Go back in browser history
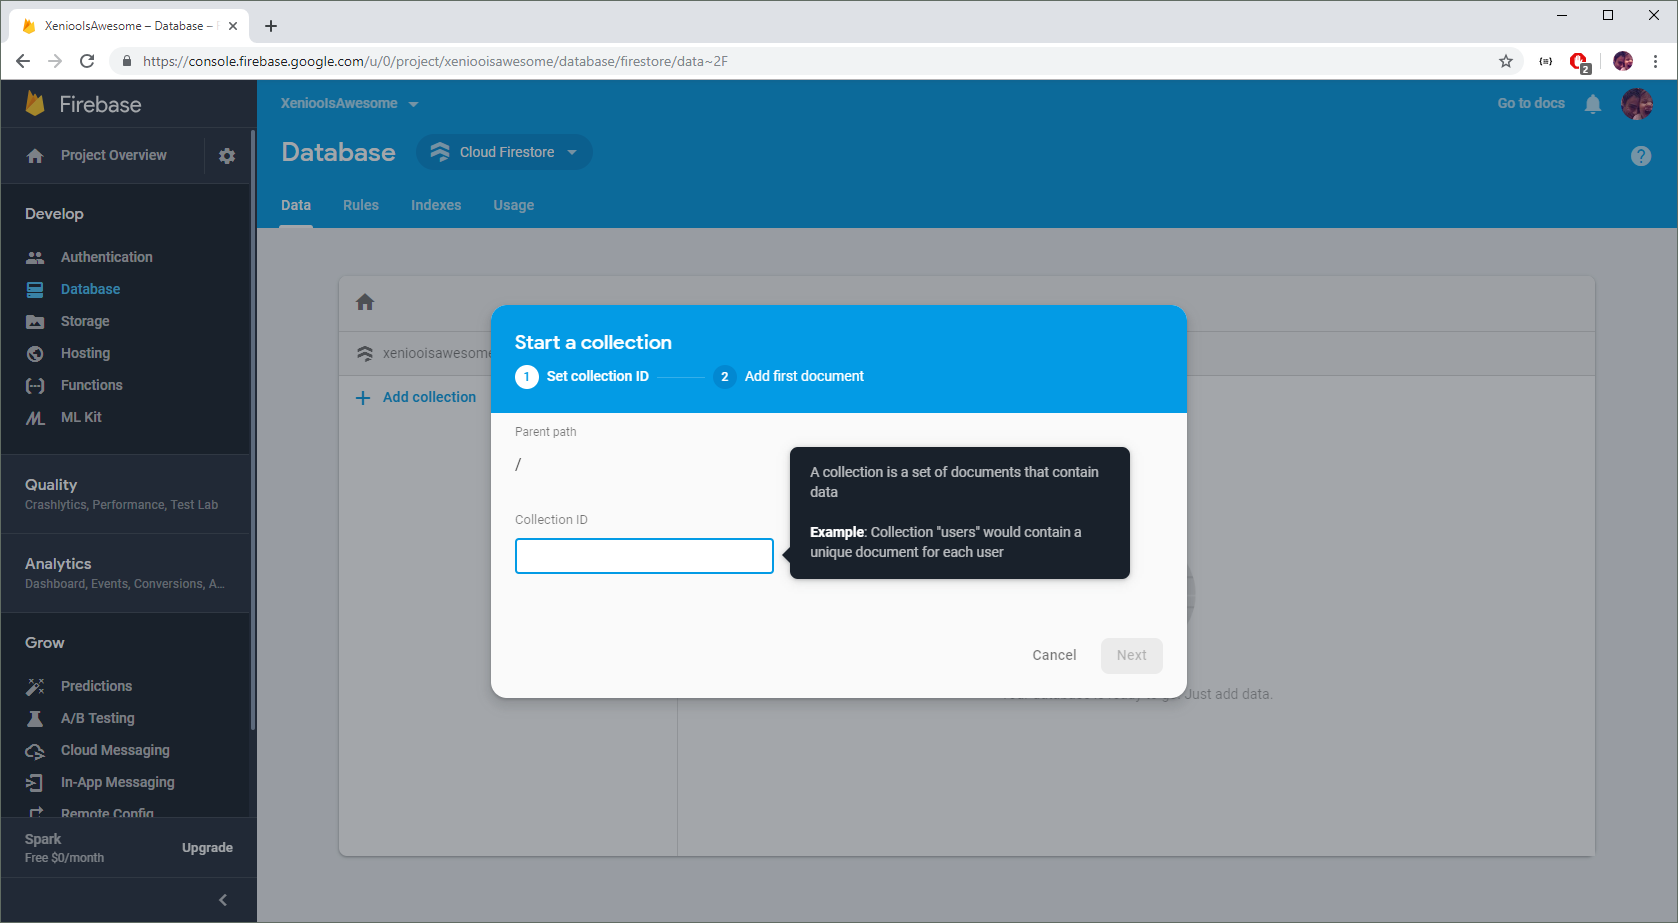This screenshot has width=1678, height=923. coord(23,61)
